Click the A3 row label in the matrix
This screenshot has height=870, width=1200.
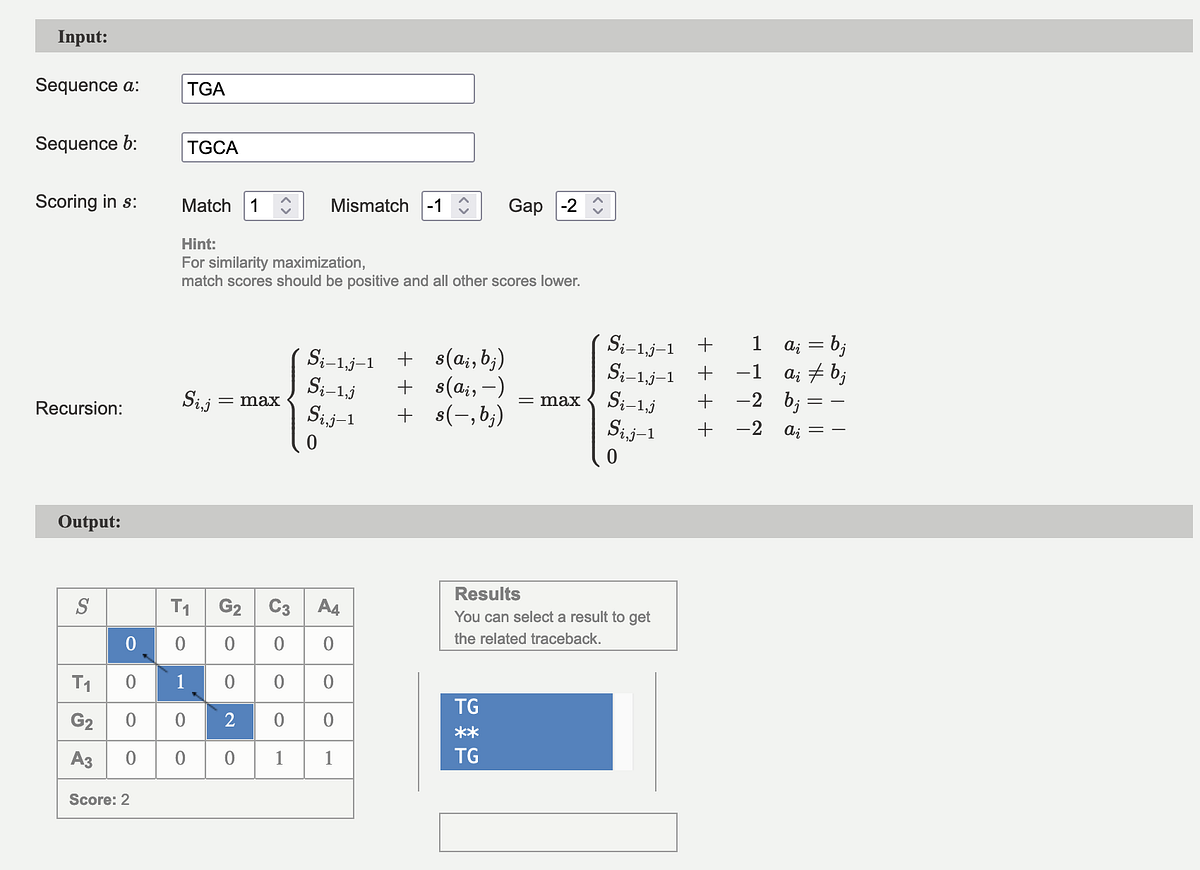(81, 757)
